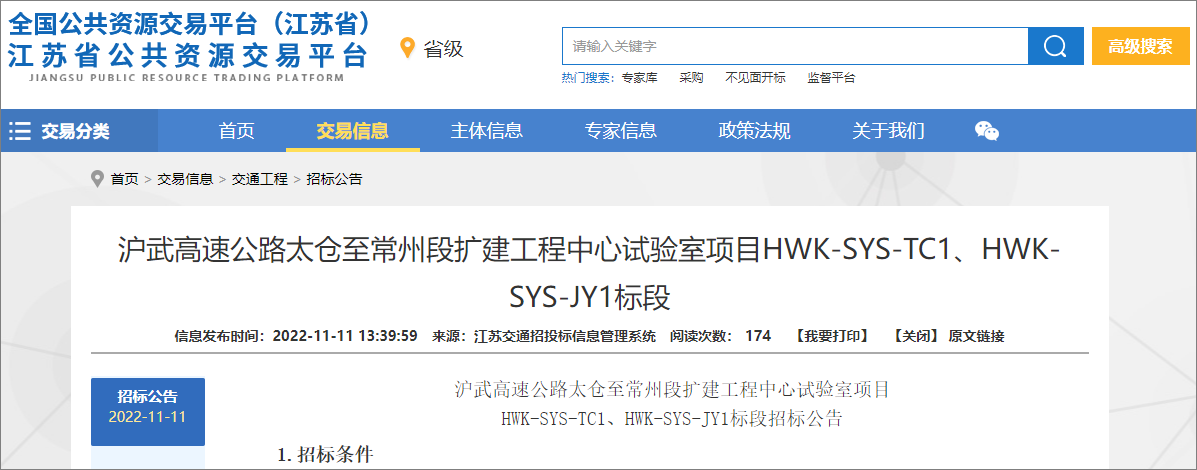The image size is (1197, 470).
Task: Go to the 首页 navigation tab
Action: pyautogui.click(x=237, y=131)
